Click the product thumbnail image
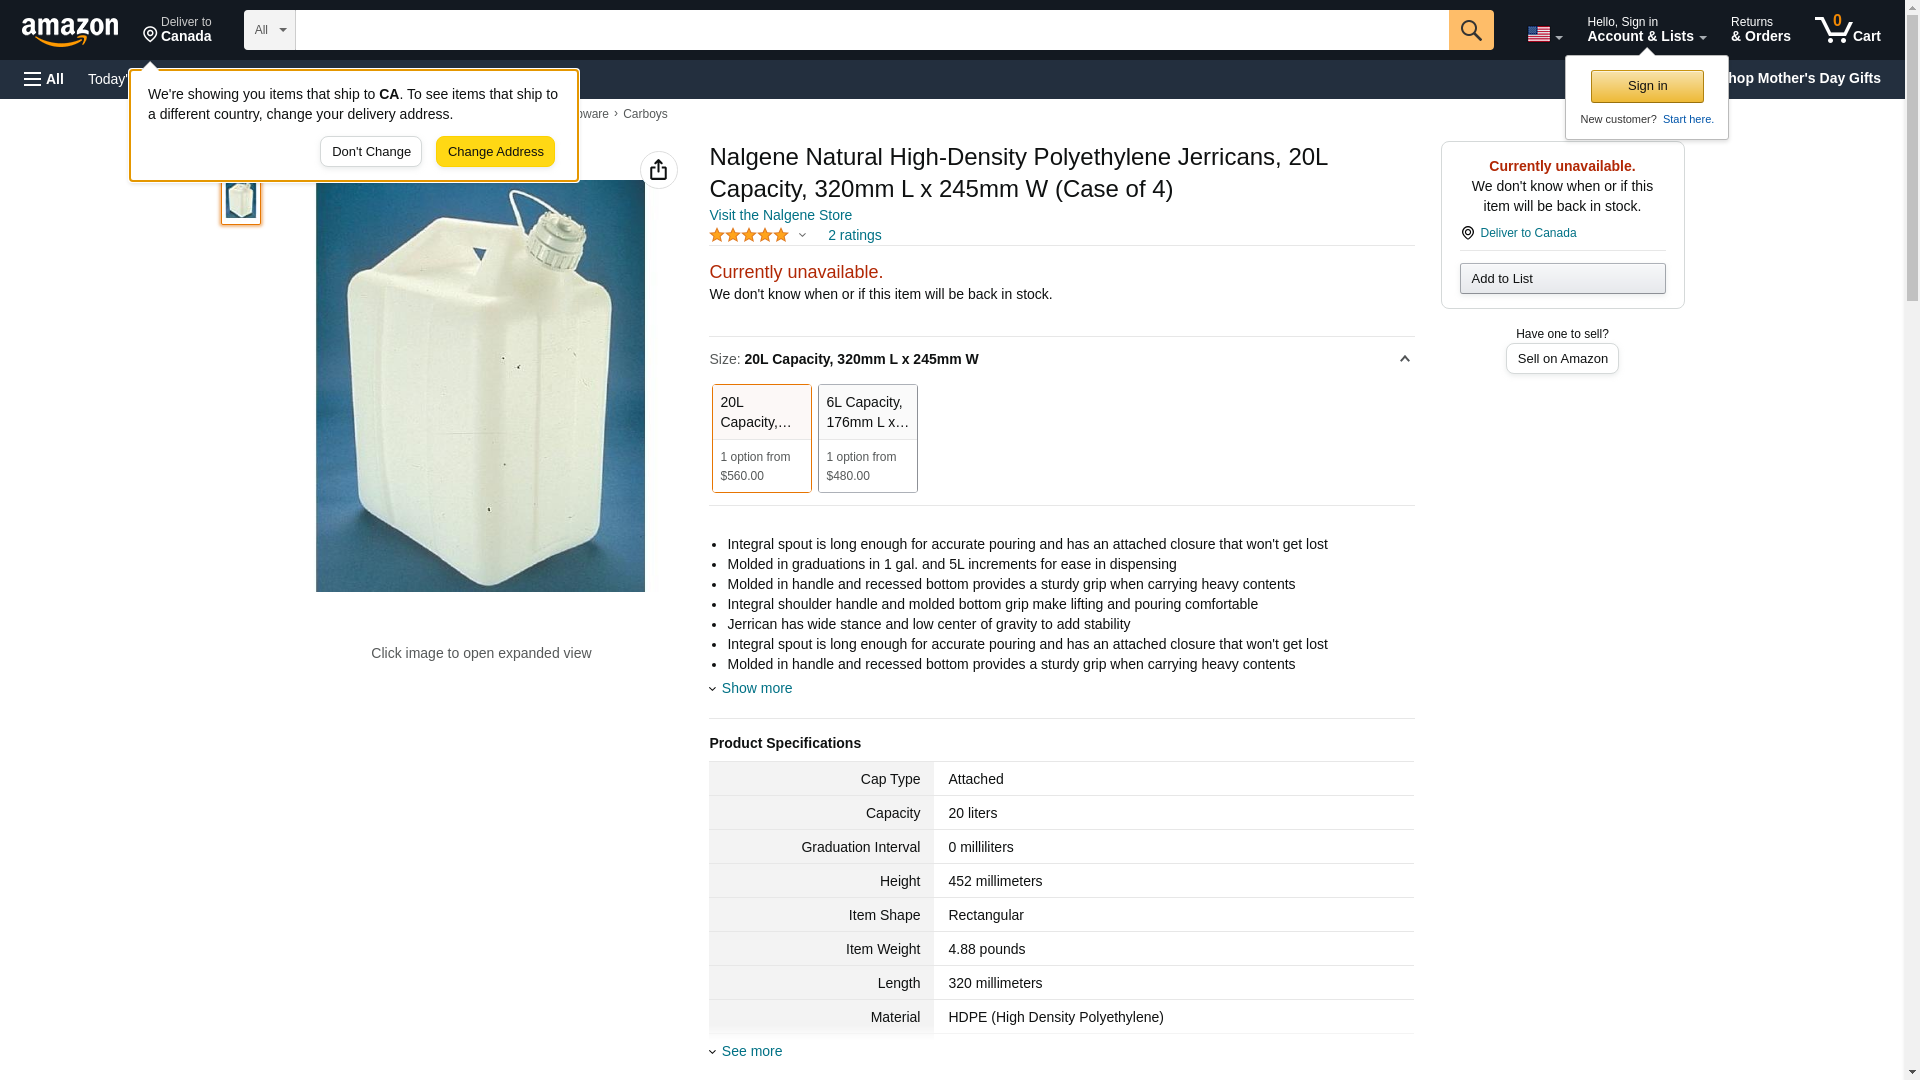This screenshot has height=1080, width=1920. coord(241,200)
